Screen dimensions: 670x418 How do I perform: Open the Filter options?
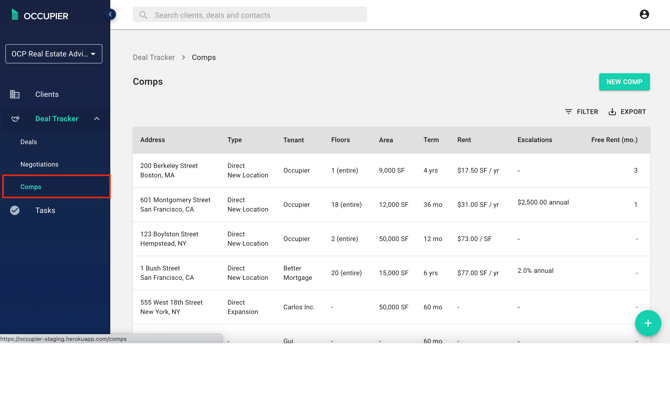pyautogui.click(x=581, y=112)
